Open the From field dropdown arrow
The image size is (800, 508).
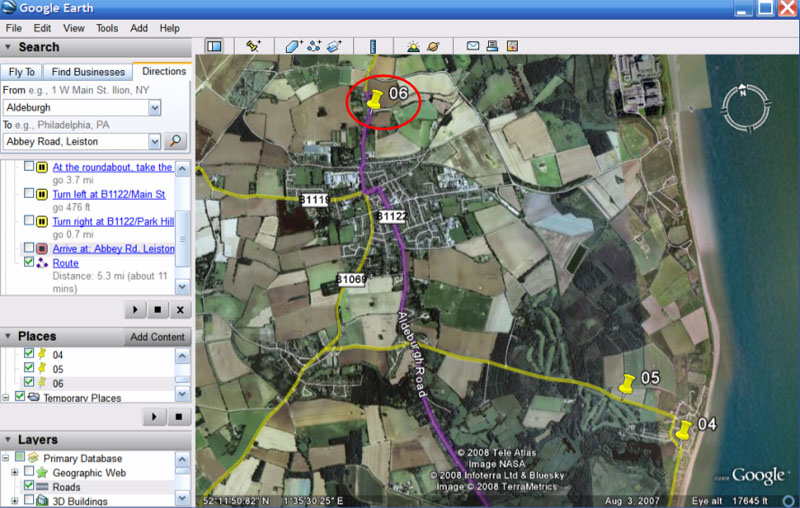pos(155,108)
